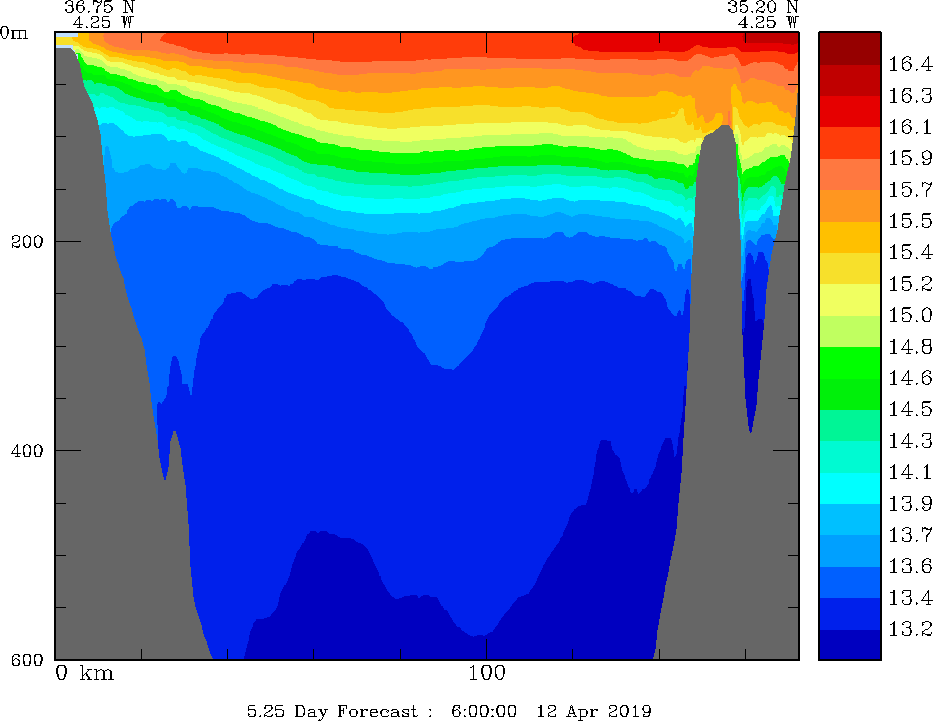The image size is (933, 721).
Task: Click the 200 depth axis label
Action: pyautogui.click(x=27, y=242)
